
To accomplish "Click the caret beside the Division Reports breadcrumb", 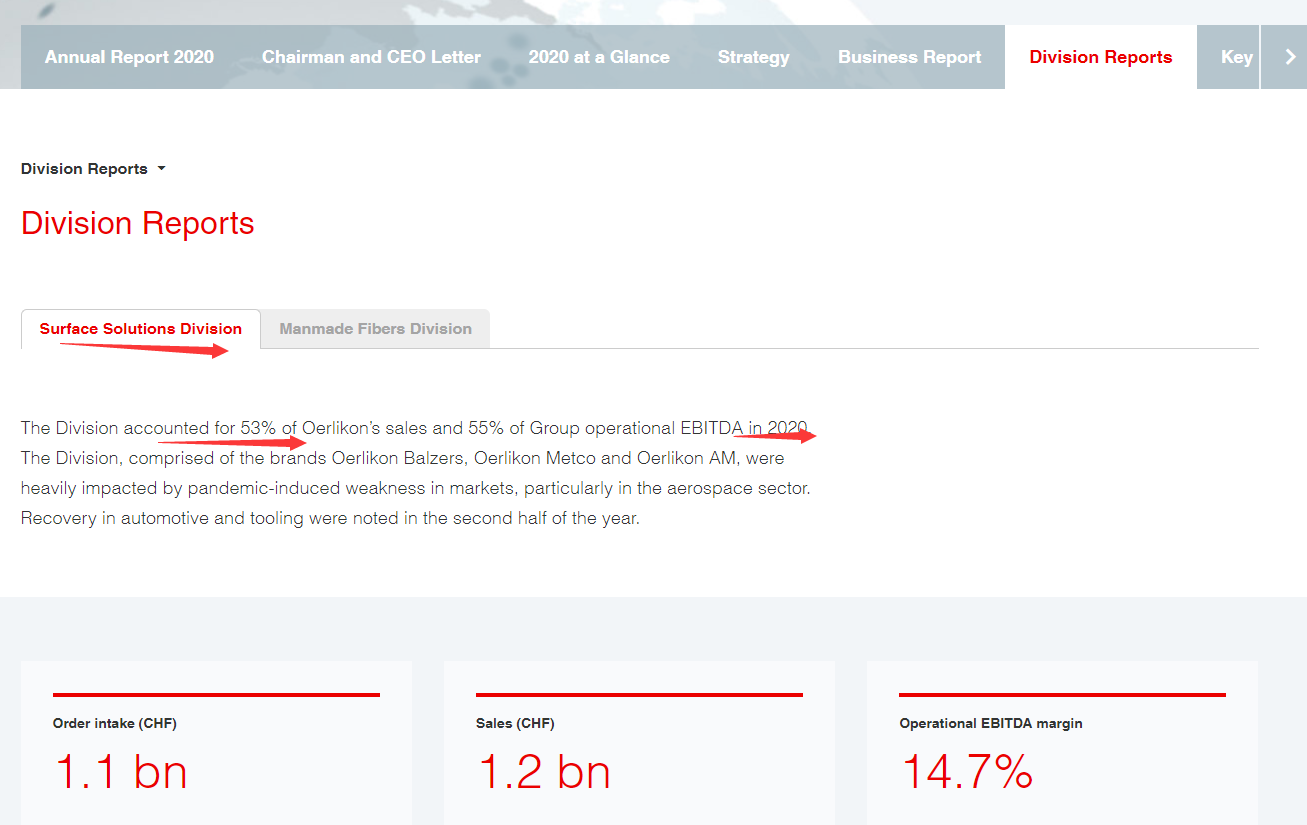I will pyautogui.click(x=161, y=169).
